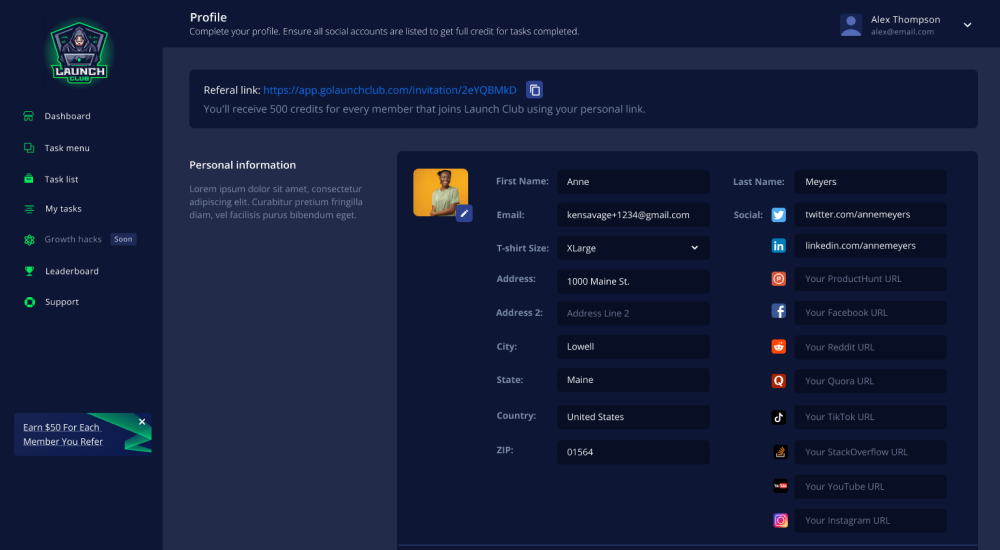Click the Reddit social icon

[779, 346]
